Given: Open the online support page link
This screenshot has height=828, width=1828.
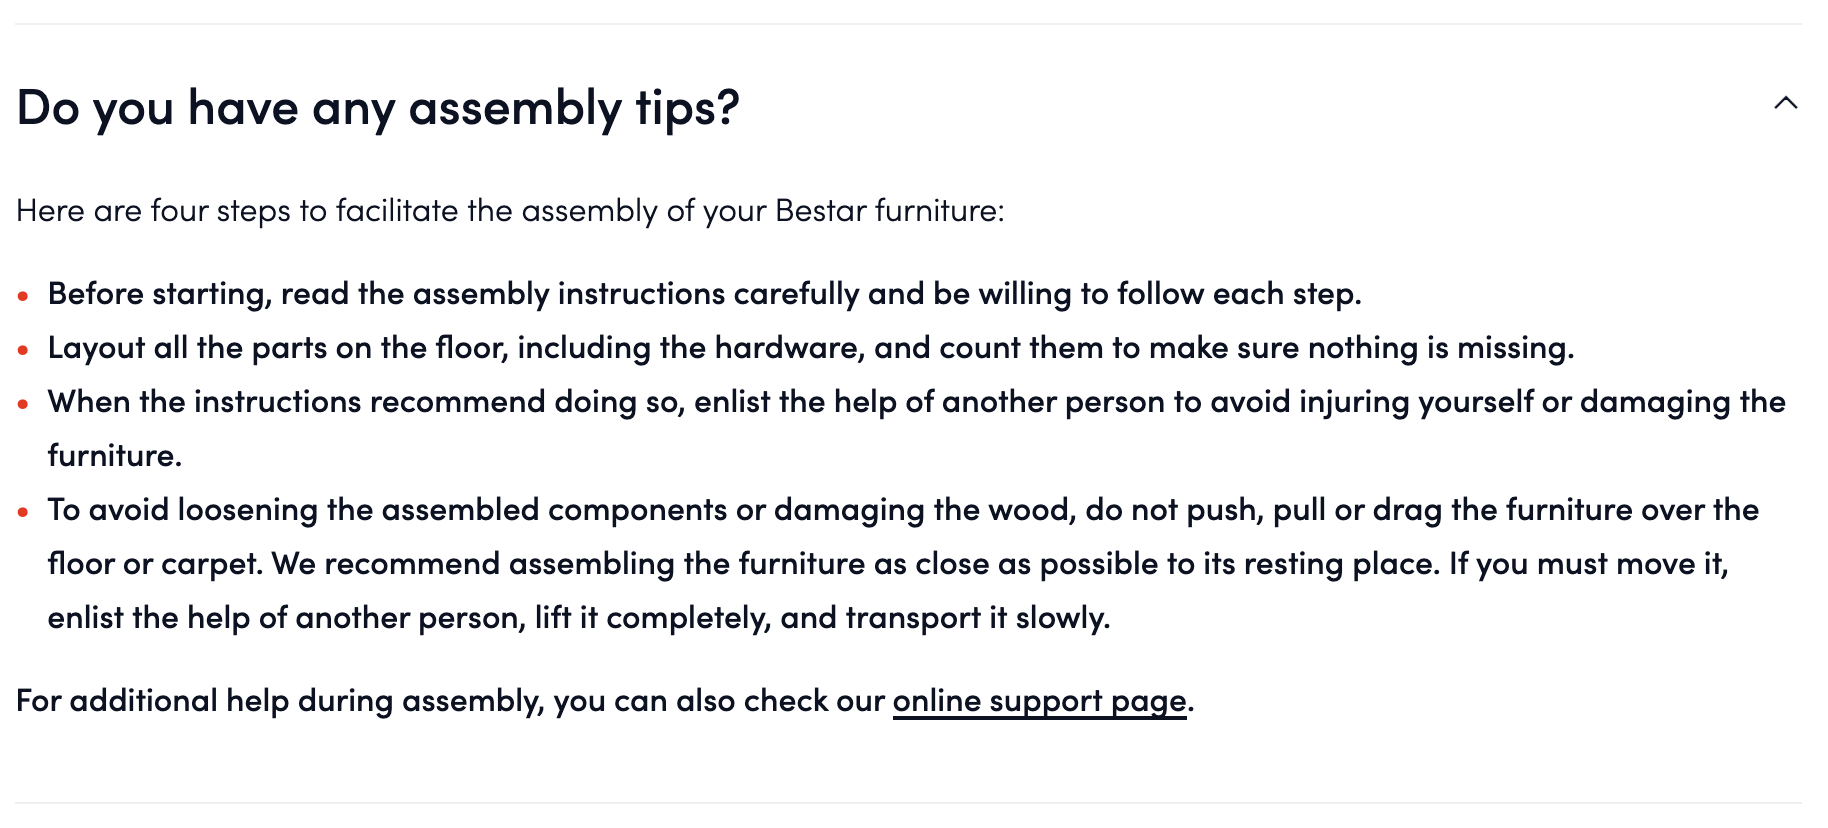Looking at the screenshot, I should click(x=1039, y=701).
